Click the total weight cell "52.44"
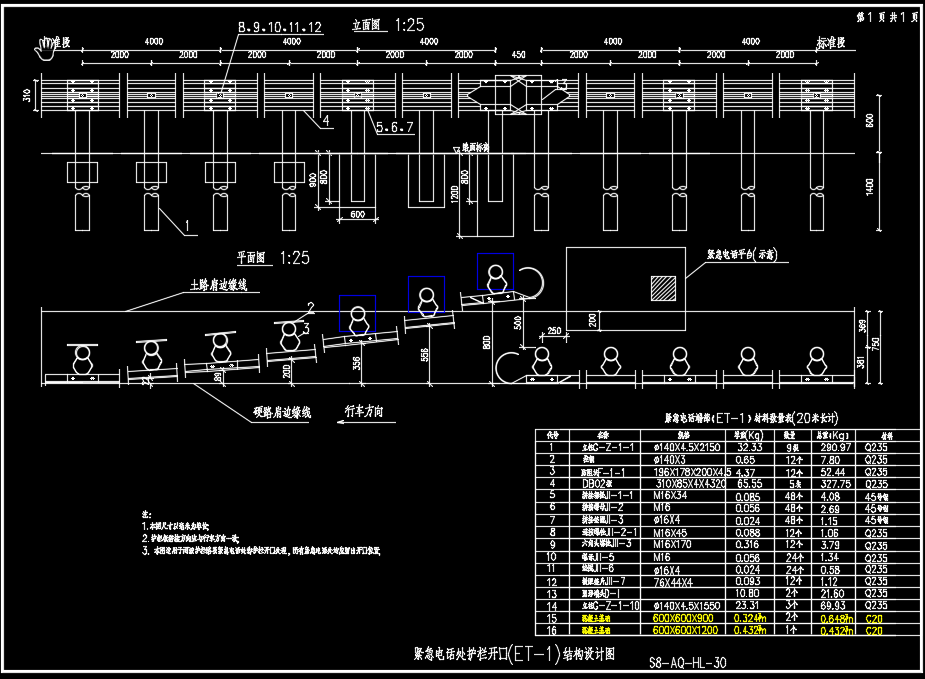 pos(832,472)
